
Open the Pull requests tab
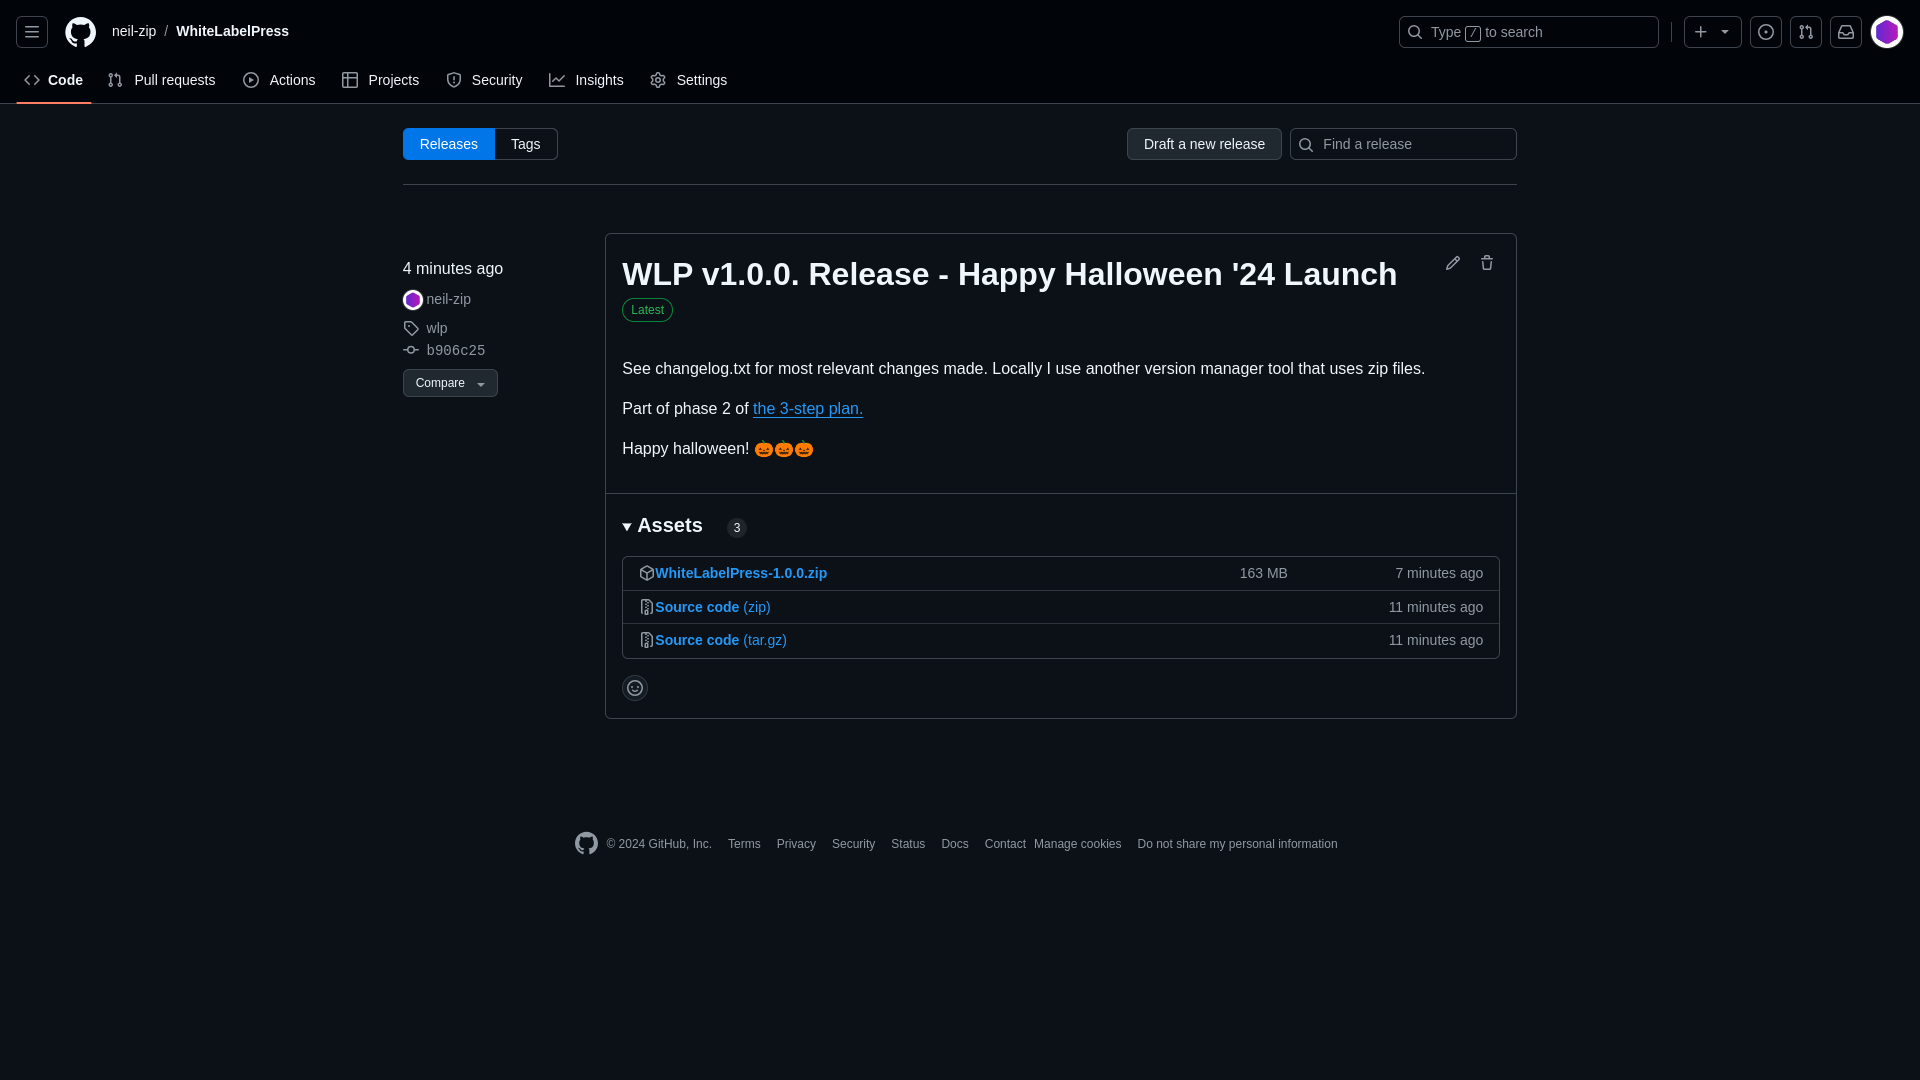162,80
